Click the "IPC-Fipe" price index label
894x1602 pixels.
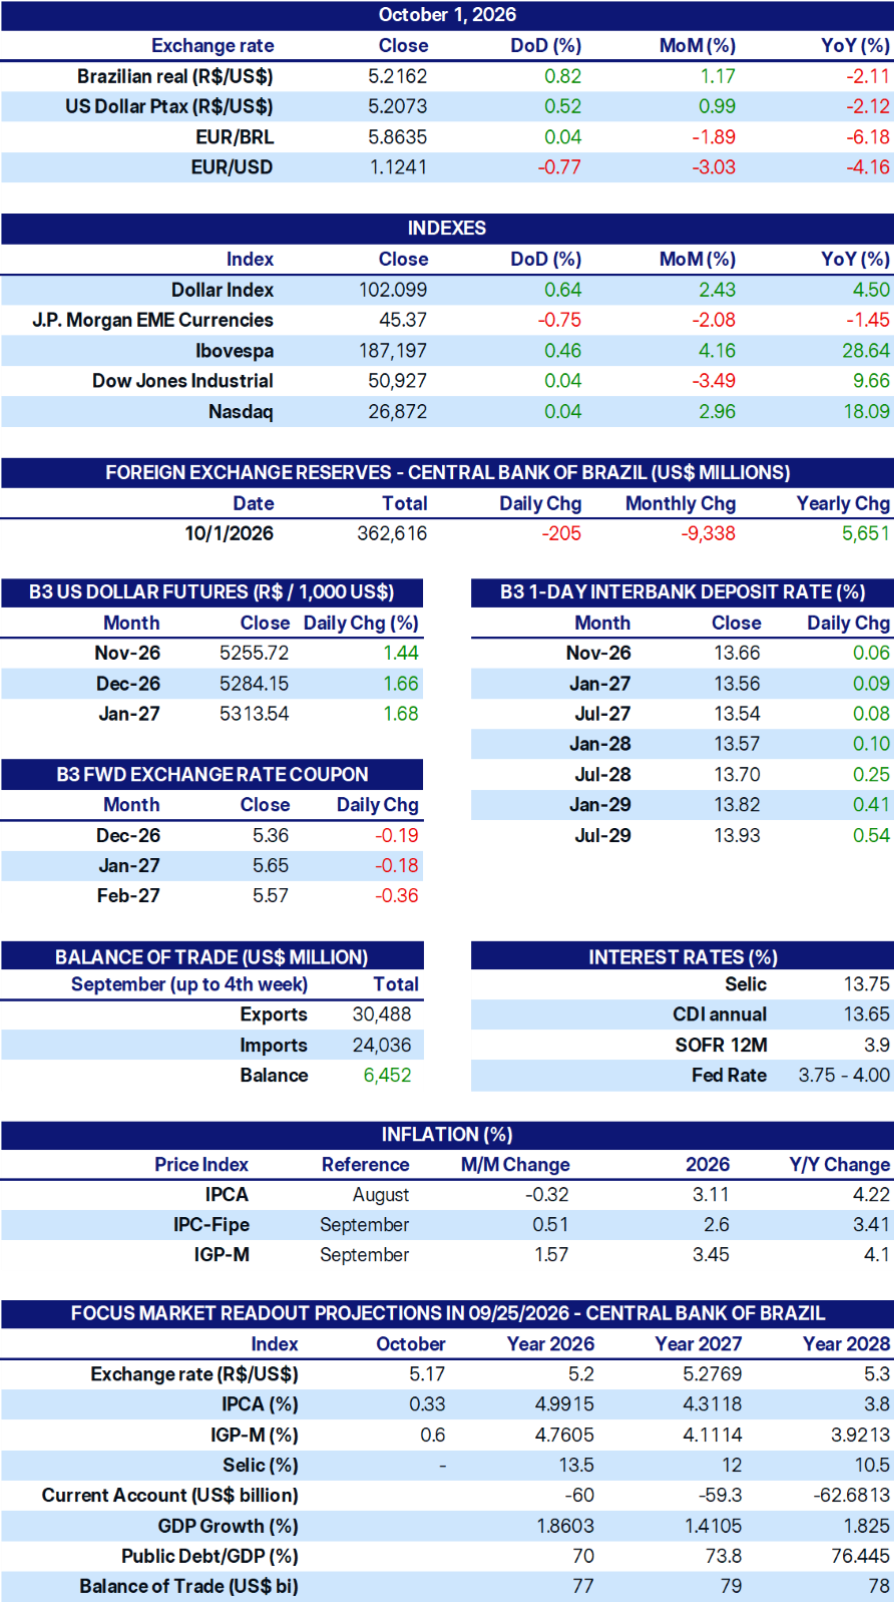[x=211, y=1225]
